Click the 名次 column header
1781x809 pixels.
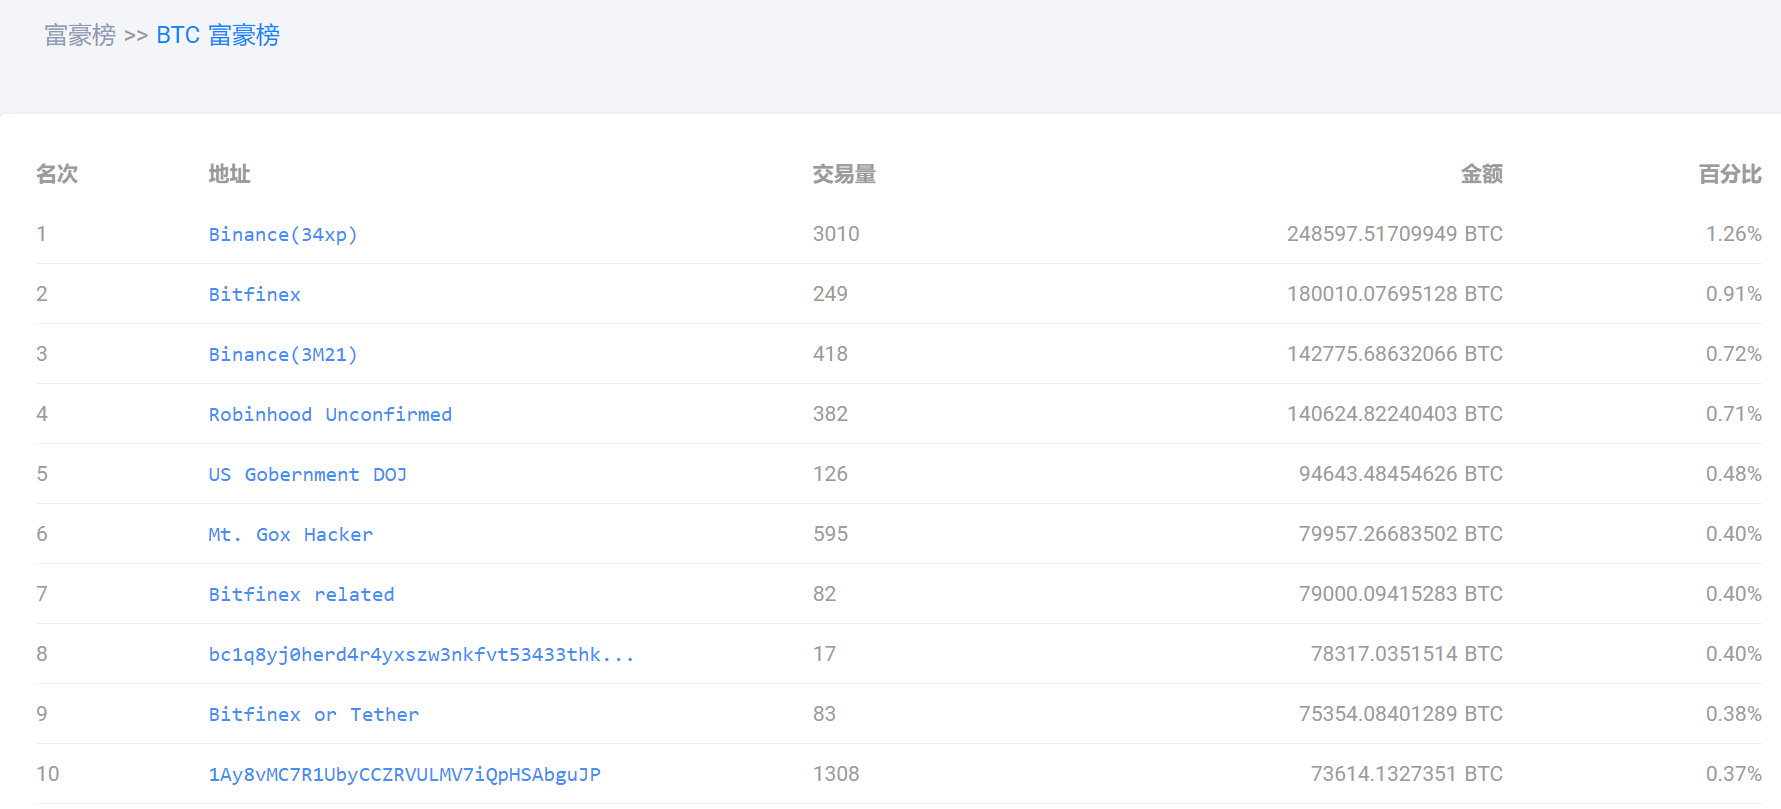[57, 174]
